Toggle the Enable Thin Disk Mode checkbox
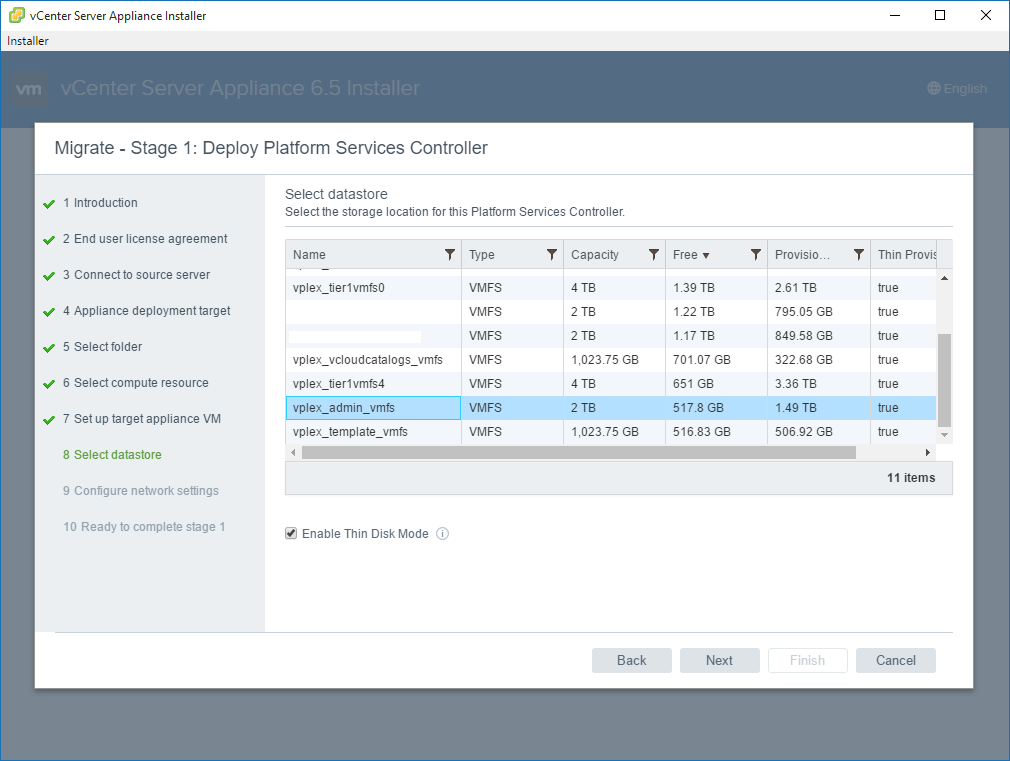Viewport: 1010px width, 761px height. point(291,534)
